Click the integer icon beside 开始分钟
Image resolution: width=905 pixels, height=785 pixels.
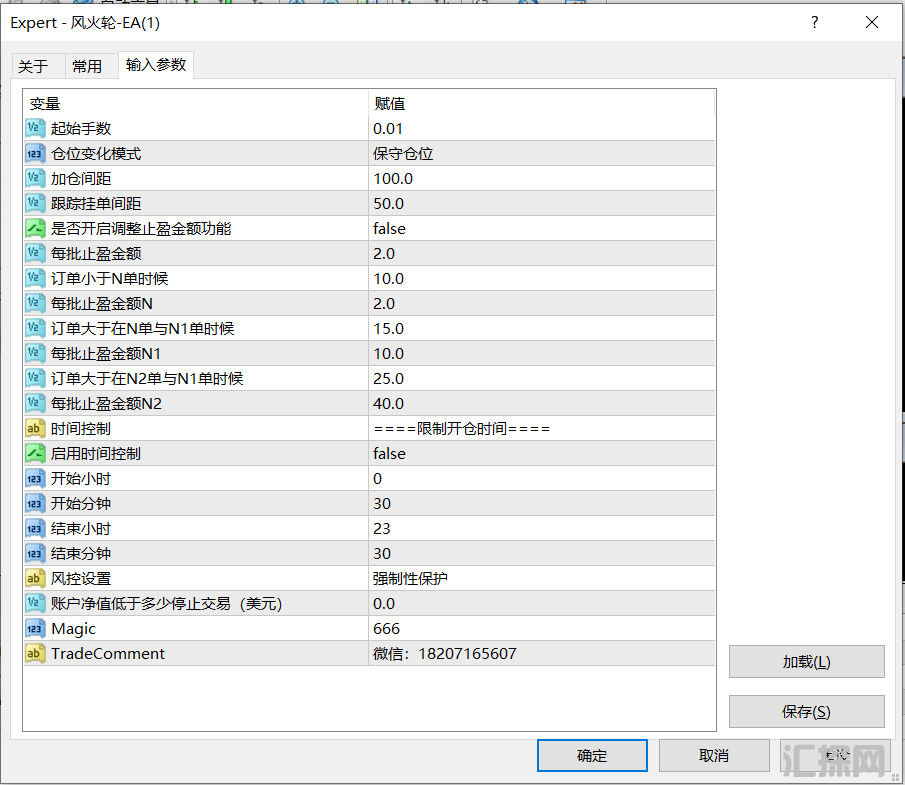click(x=35, y=503)
